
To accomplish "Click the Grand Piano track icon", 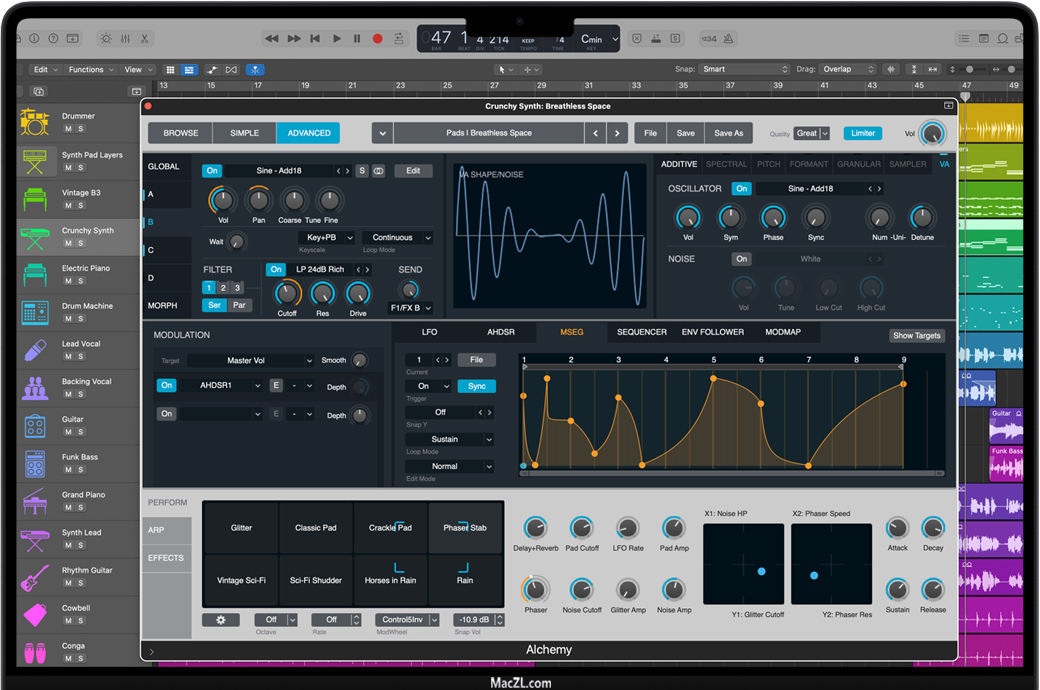I will point(34,501).
